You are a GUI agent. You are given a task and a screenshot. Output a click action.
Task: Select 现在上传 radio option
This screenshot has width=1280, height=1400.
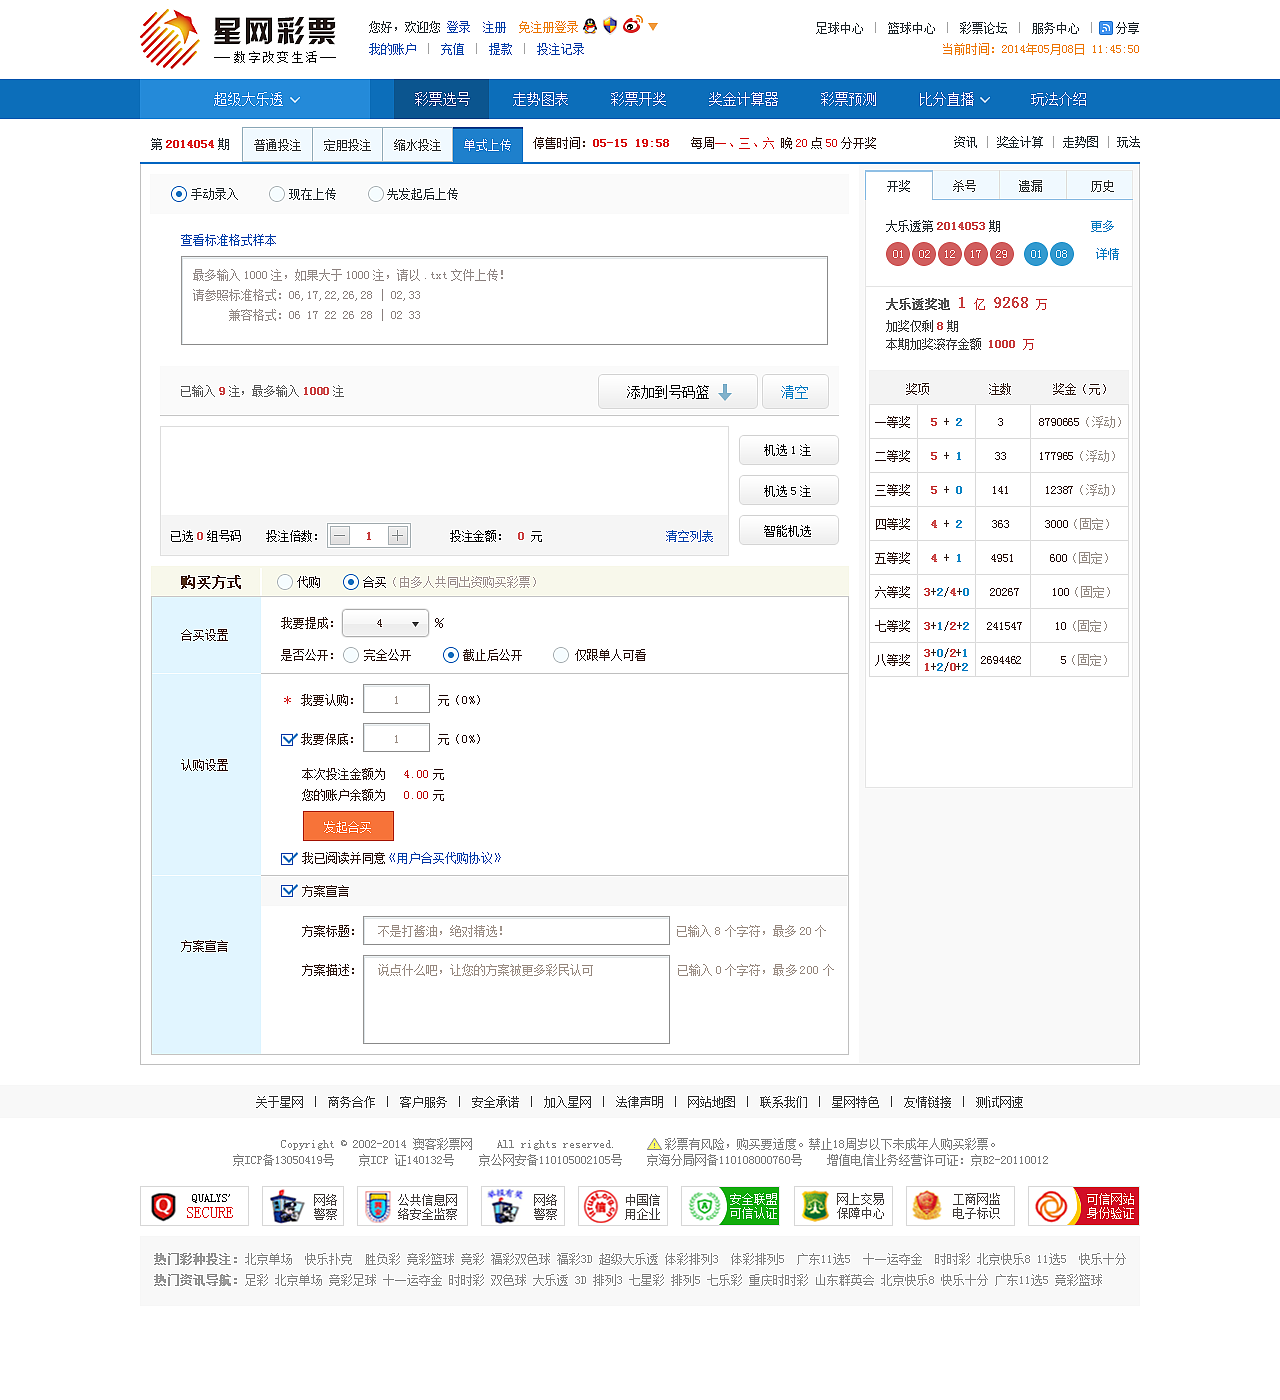[277, 194]
